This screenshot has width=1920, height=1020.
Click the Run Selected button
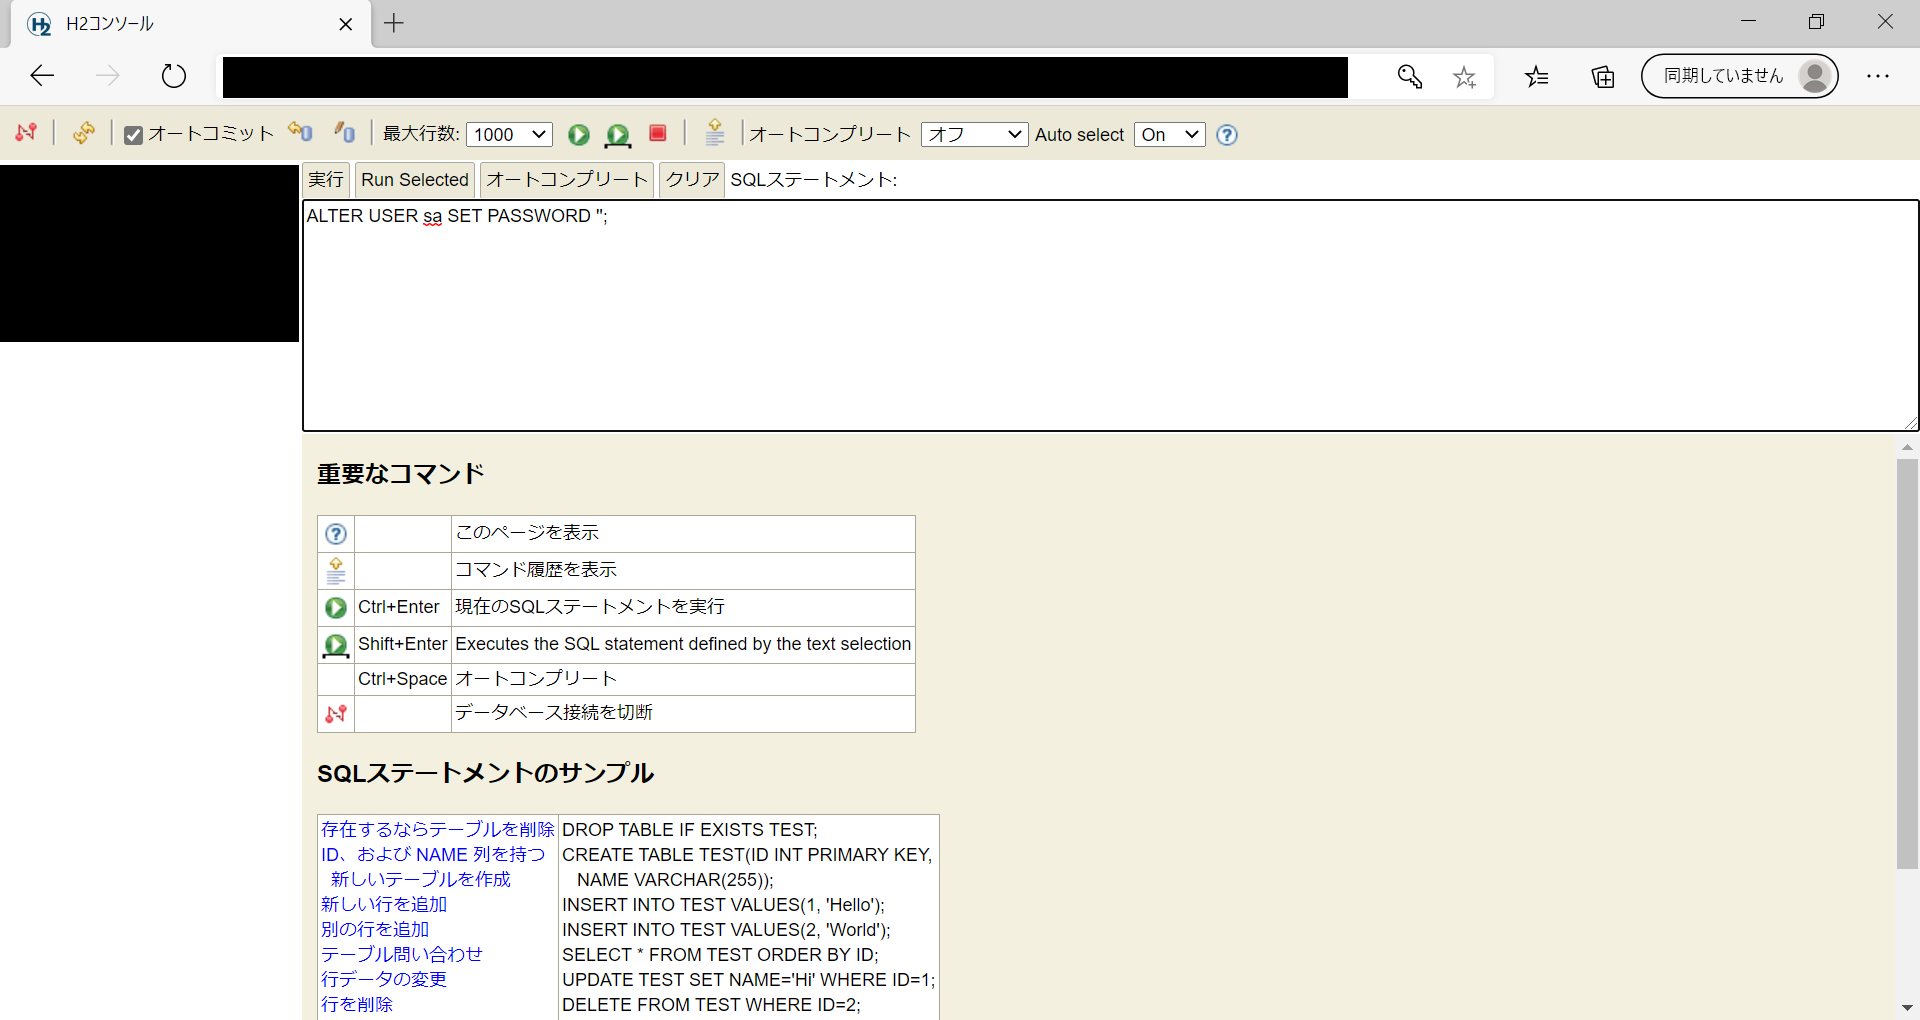pos(415,180)
